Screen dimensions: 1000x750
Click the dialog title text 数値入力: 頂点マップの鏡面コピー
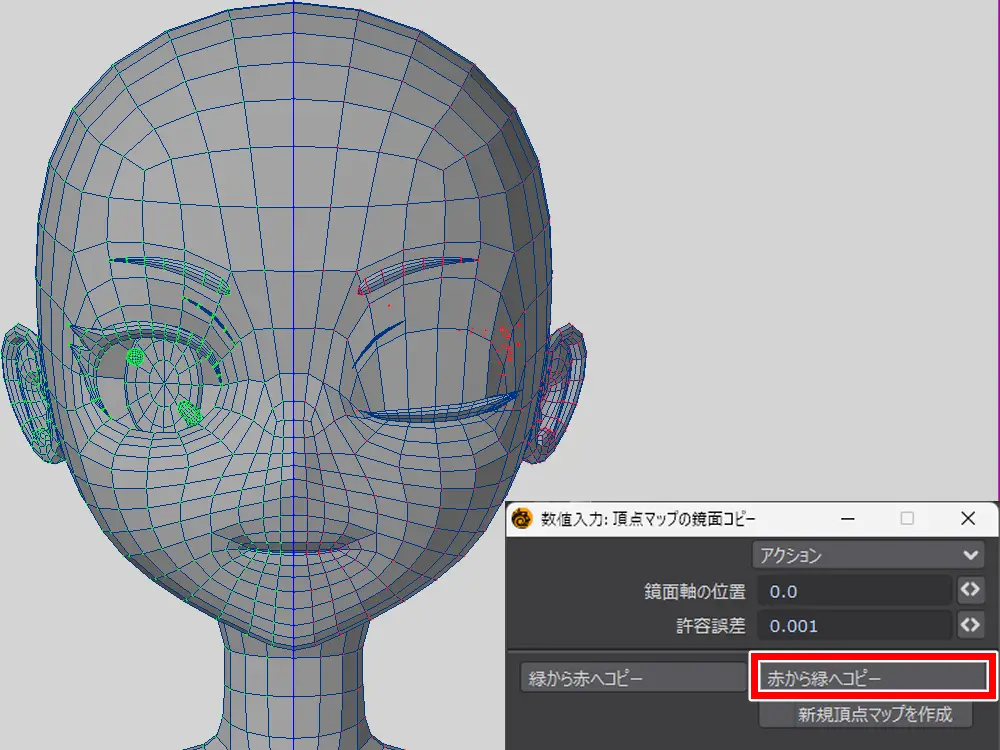(x=649, y=519)
